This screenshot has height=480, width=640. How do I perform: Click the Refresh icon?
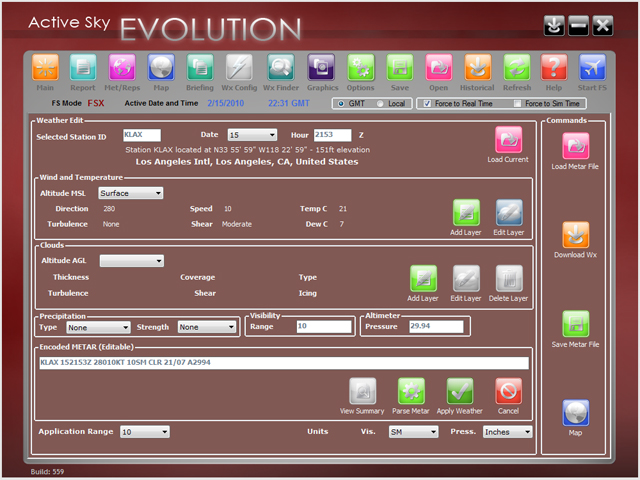point(517,67)
